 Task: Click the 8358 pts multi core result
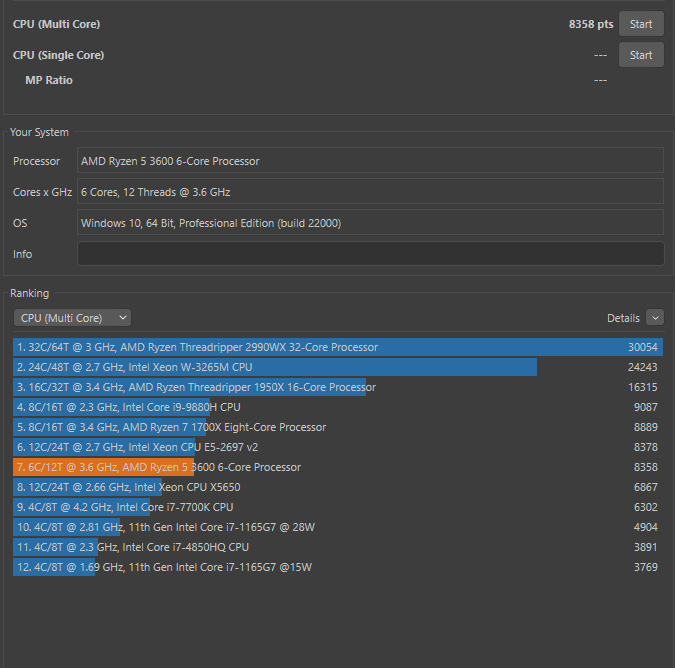(x=591, y=24)
